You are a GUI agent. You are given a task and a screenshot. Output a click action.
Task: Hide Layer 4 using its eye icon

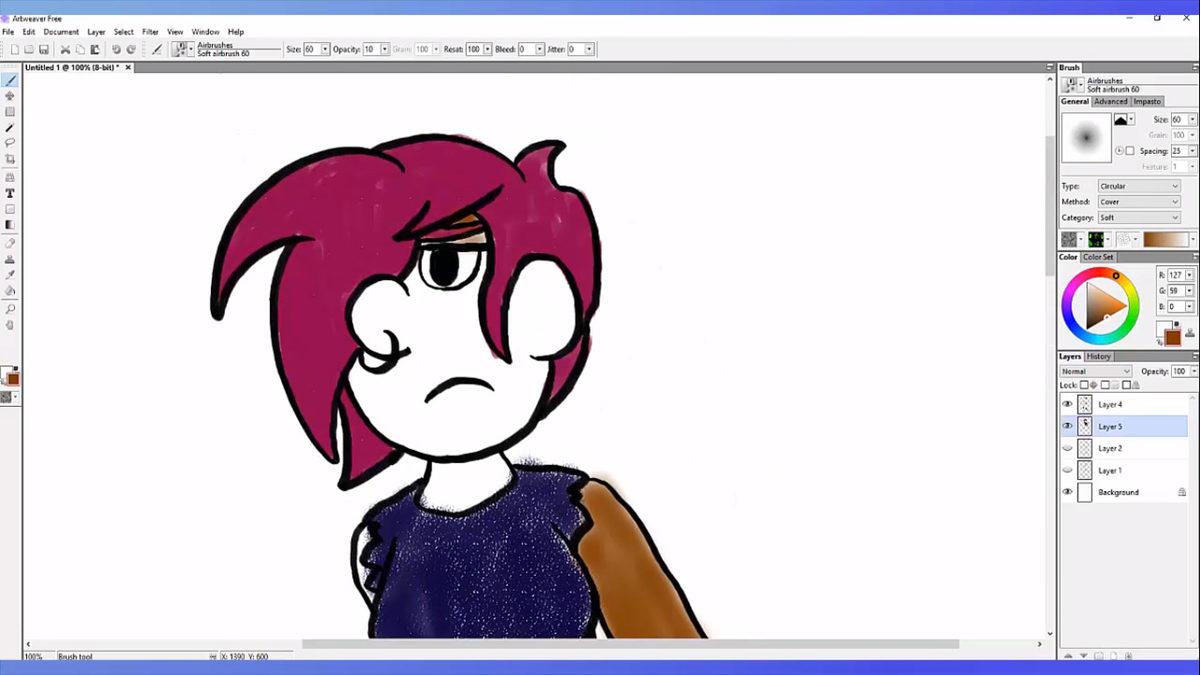click(x=1067, y=404)
